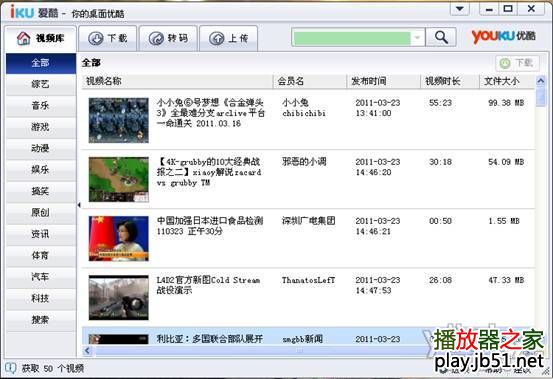Select the 动漫 category

41,148
